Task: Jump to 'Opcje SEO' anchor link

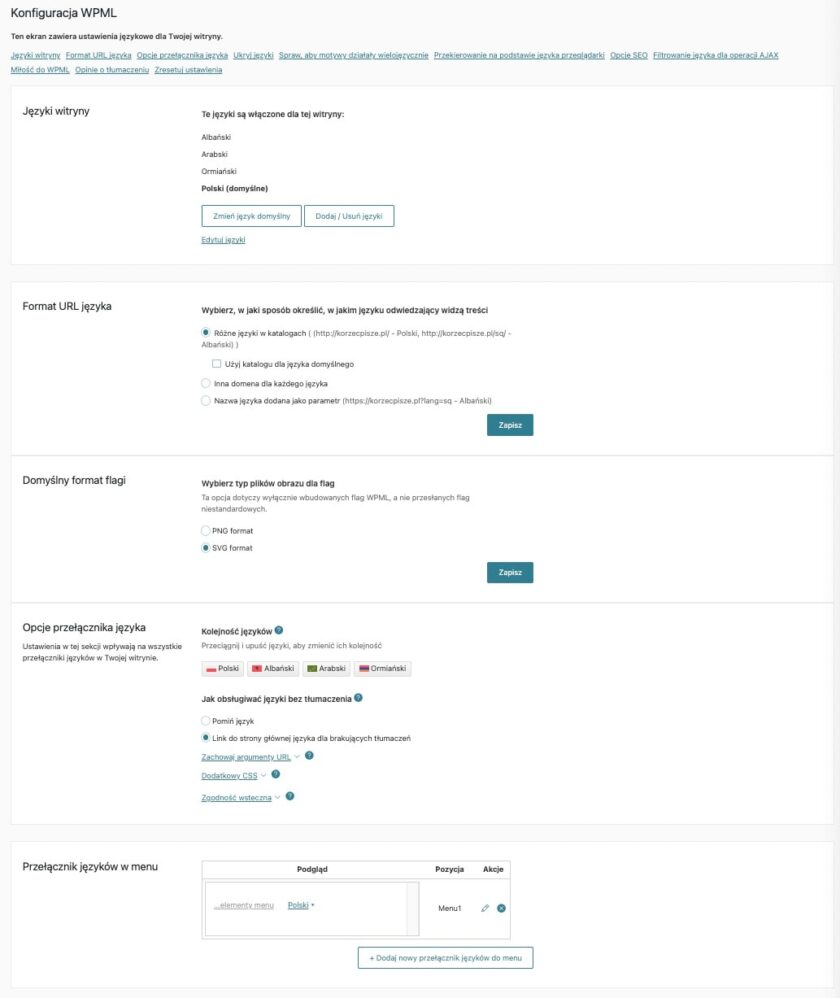Action: pyautogui.click(x=628, y=55)
